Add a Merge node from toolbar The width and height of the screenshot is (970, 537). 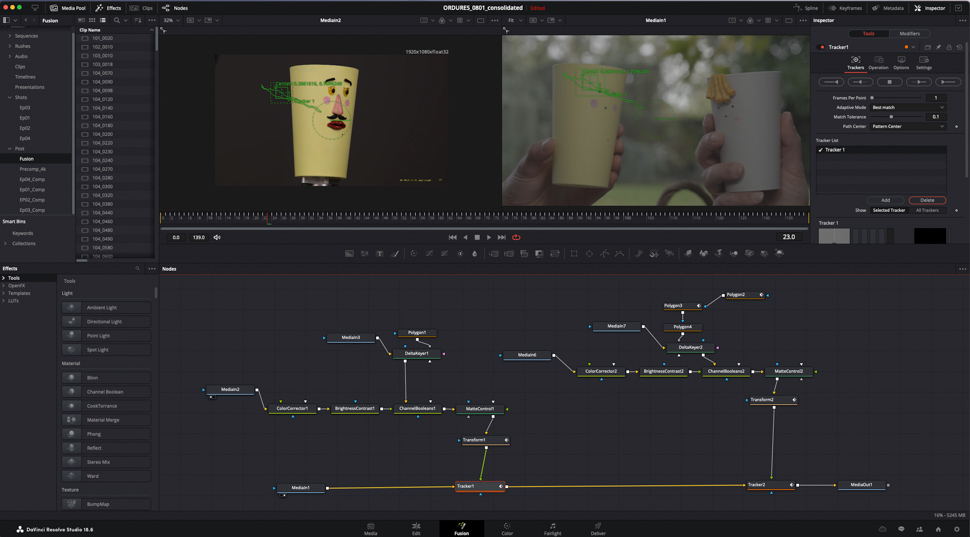click(x=493, y=254)
